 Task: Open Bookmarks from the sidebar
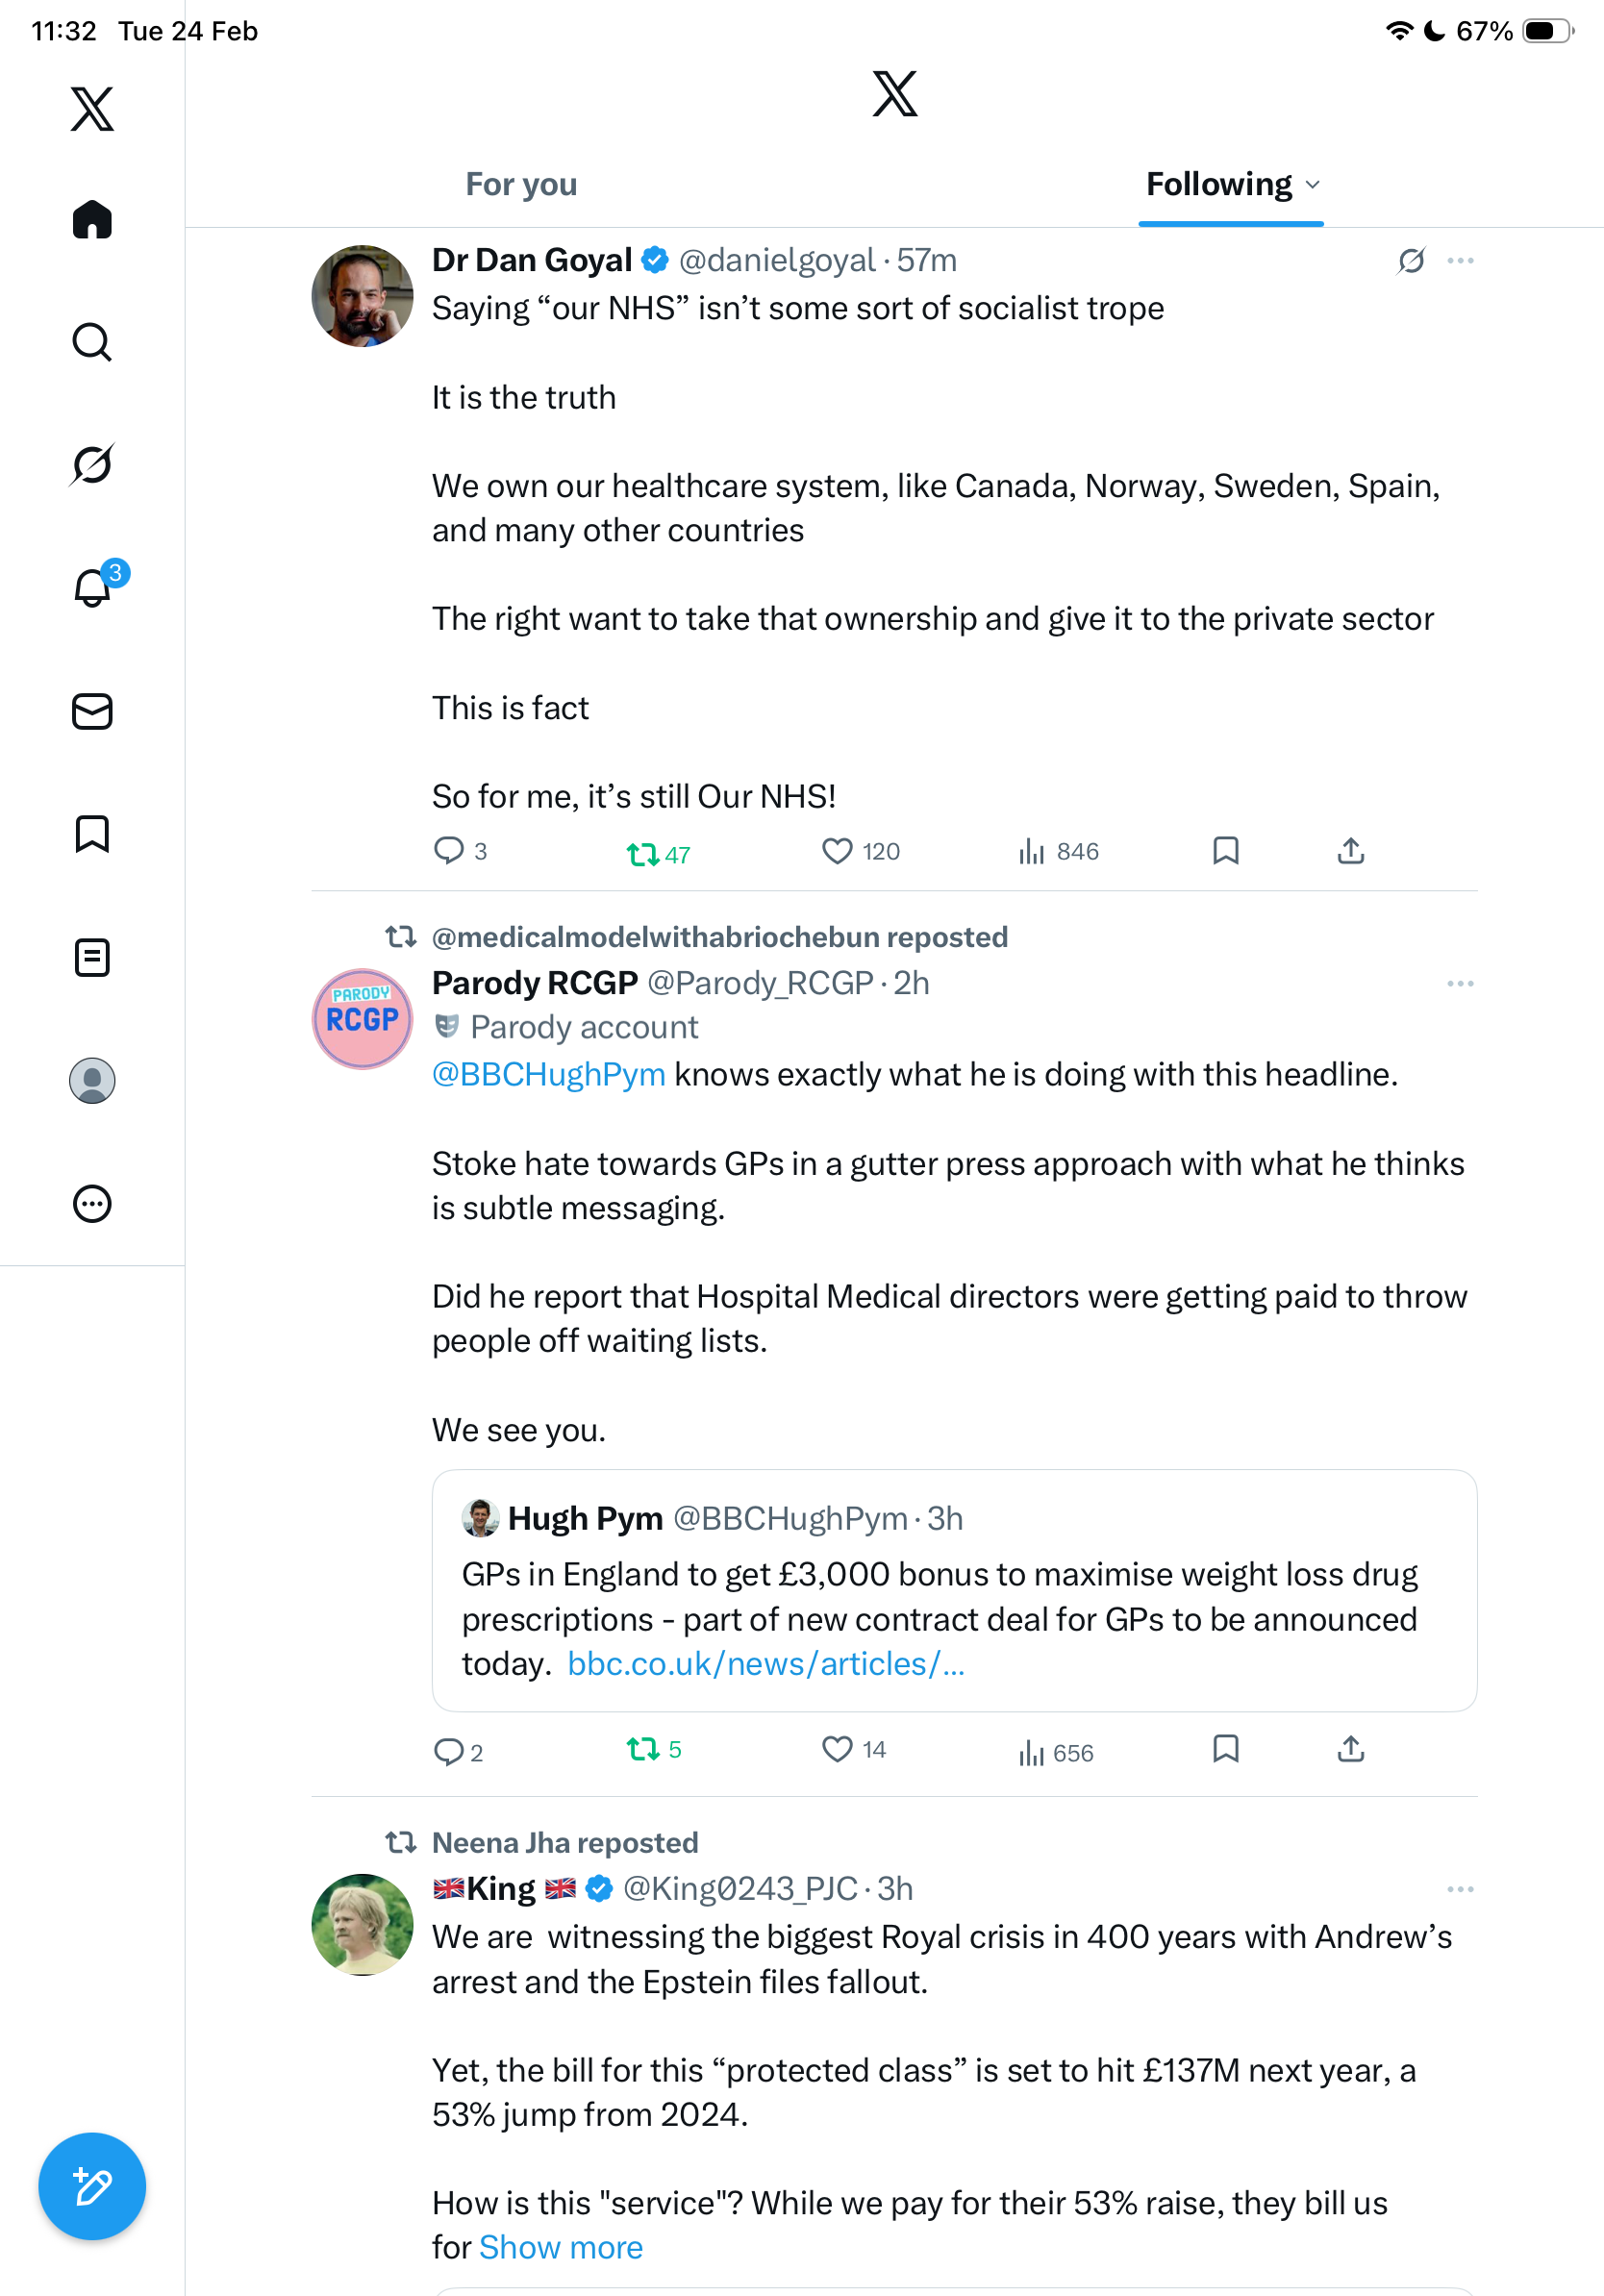92,833
